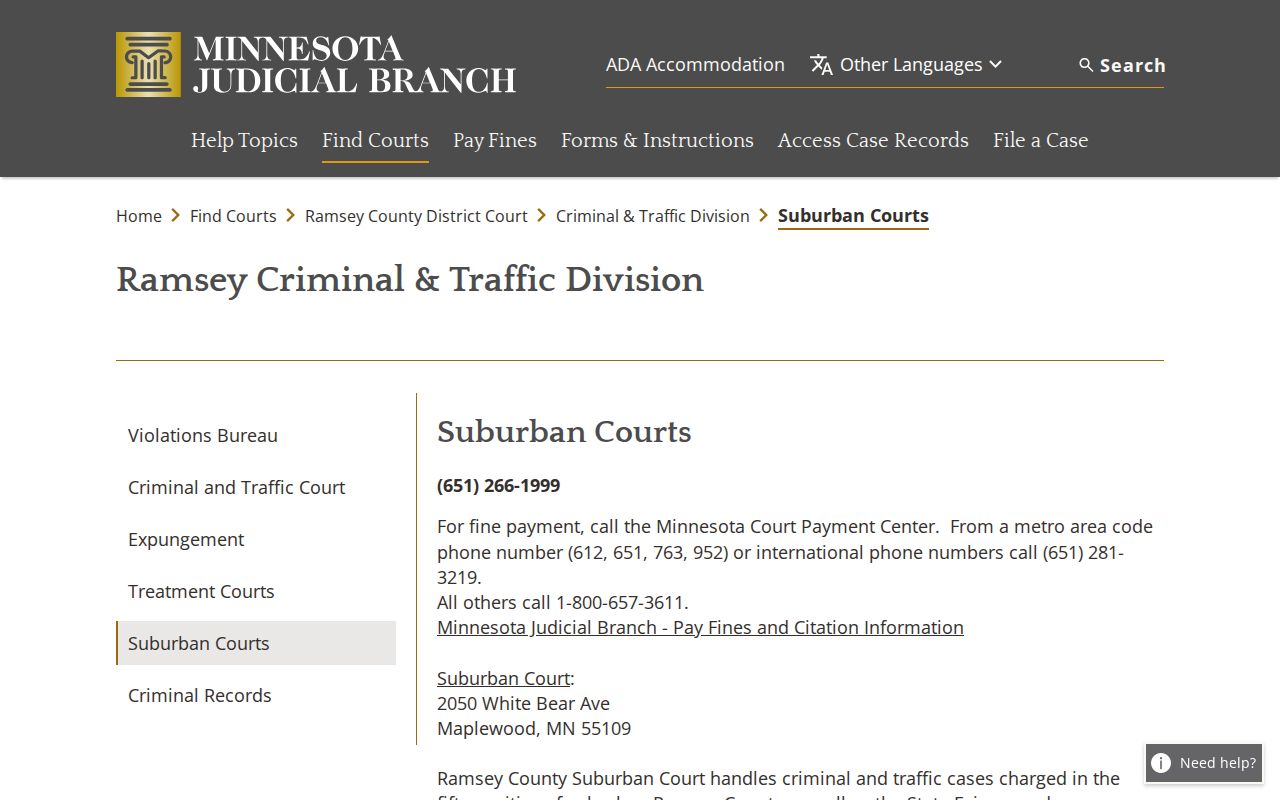Select Criminal and Traffic Court sidebar item

click(x=256, y=487)
